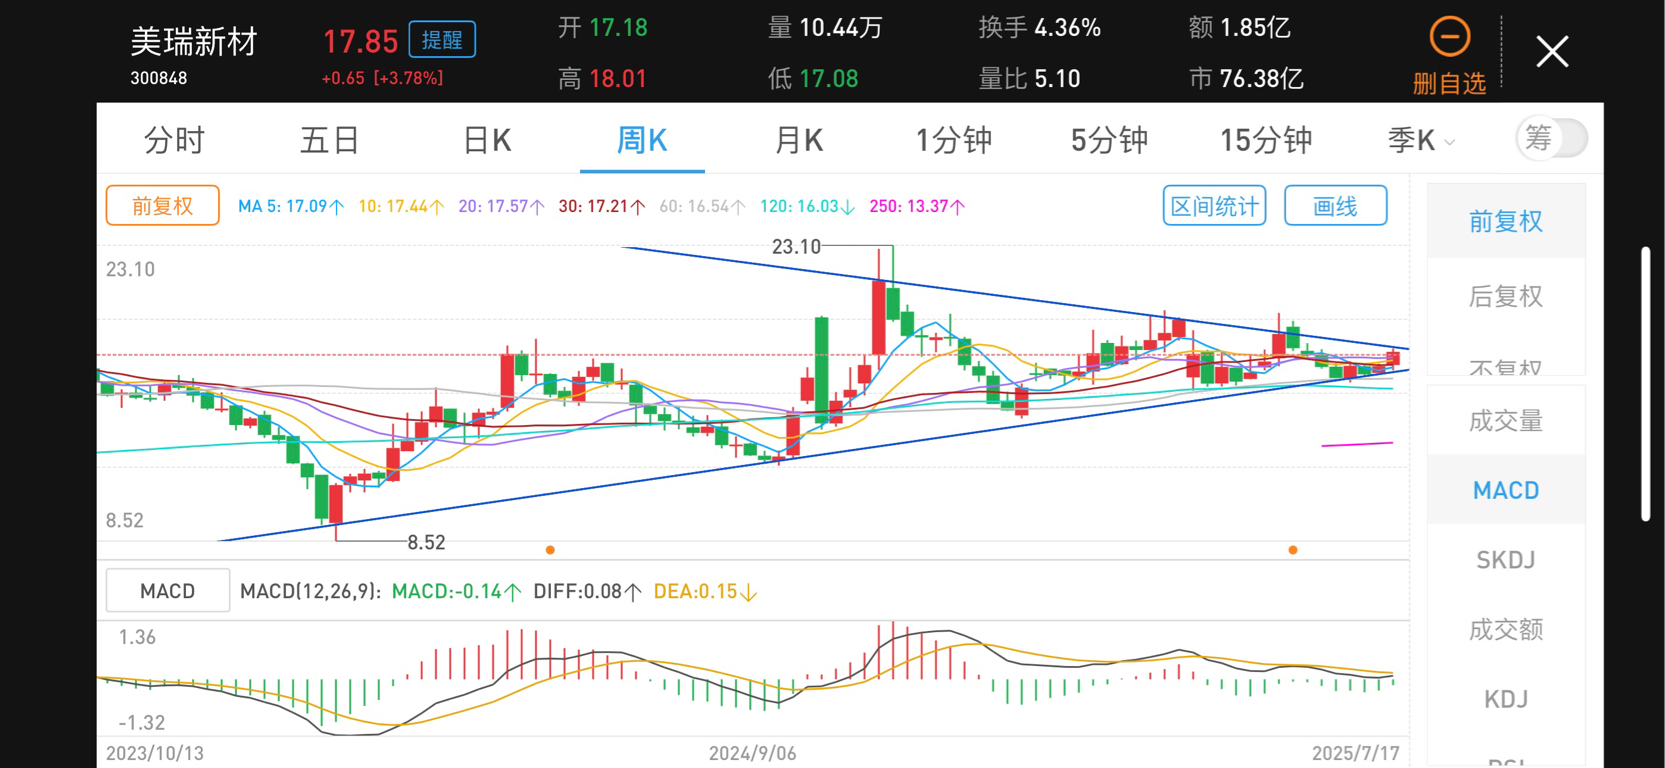Click the 2023/10/13 date label
This screenshot has width=1665, height=768.
click(x=155, y=753)
